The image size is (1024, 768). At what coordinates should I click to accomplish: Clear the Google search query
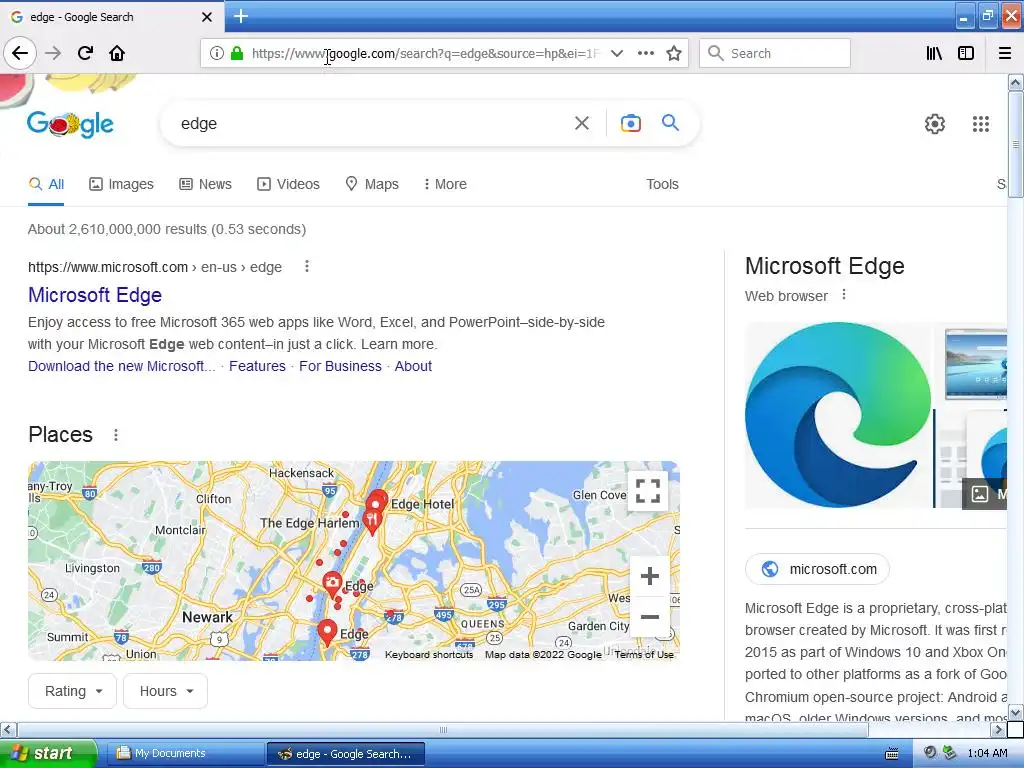coord(581,123)
